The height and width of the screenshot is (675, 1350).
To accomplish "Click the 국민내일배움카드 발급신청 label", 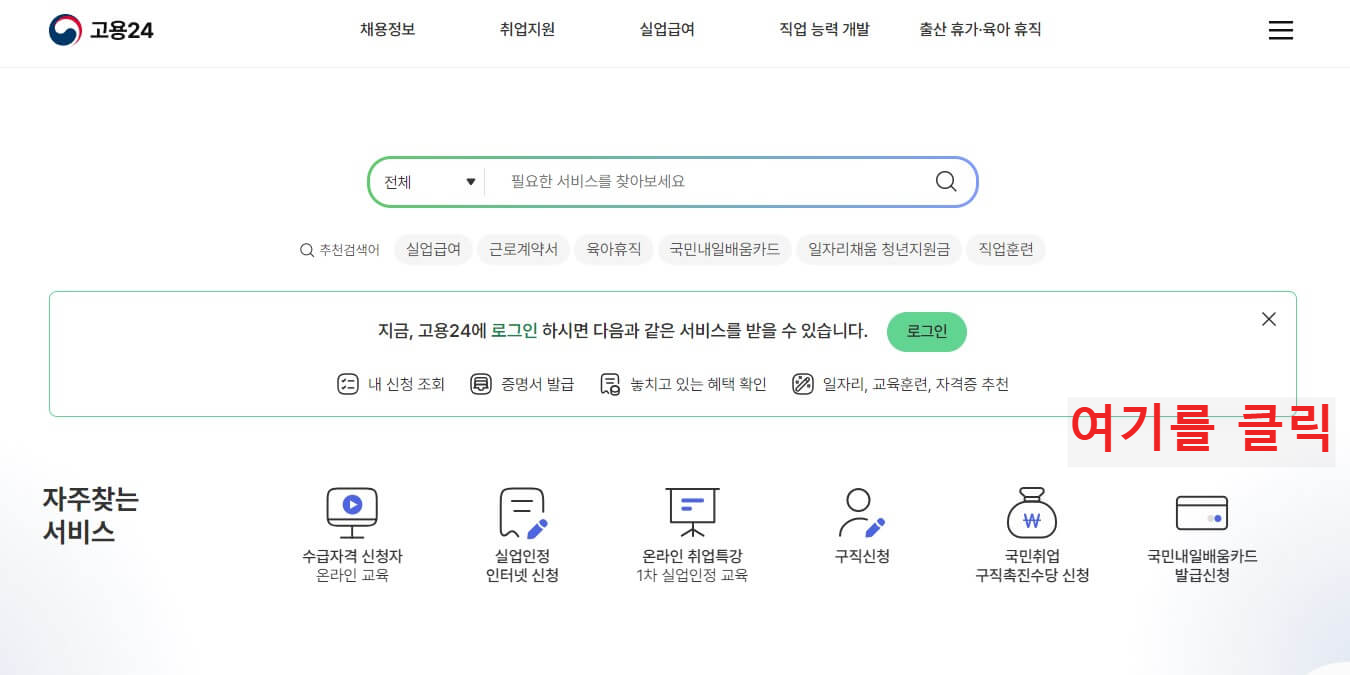I will coord(1202,565).
